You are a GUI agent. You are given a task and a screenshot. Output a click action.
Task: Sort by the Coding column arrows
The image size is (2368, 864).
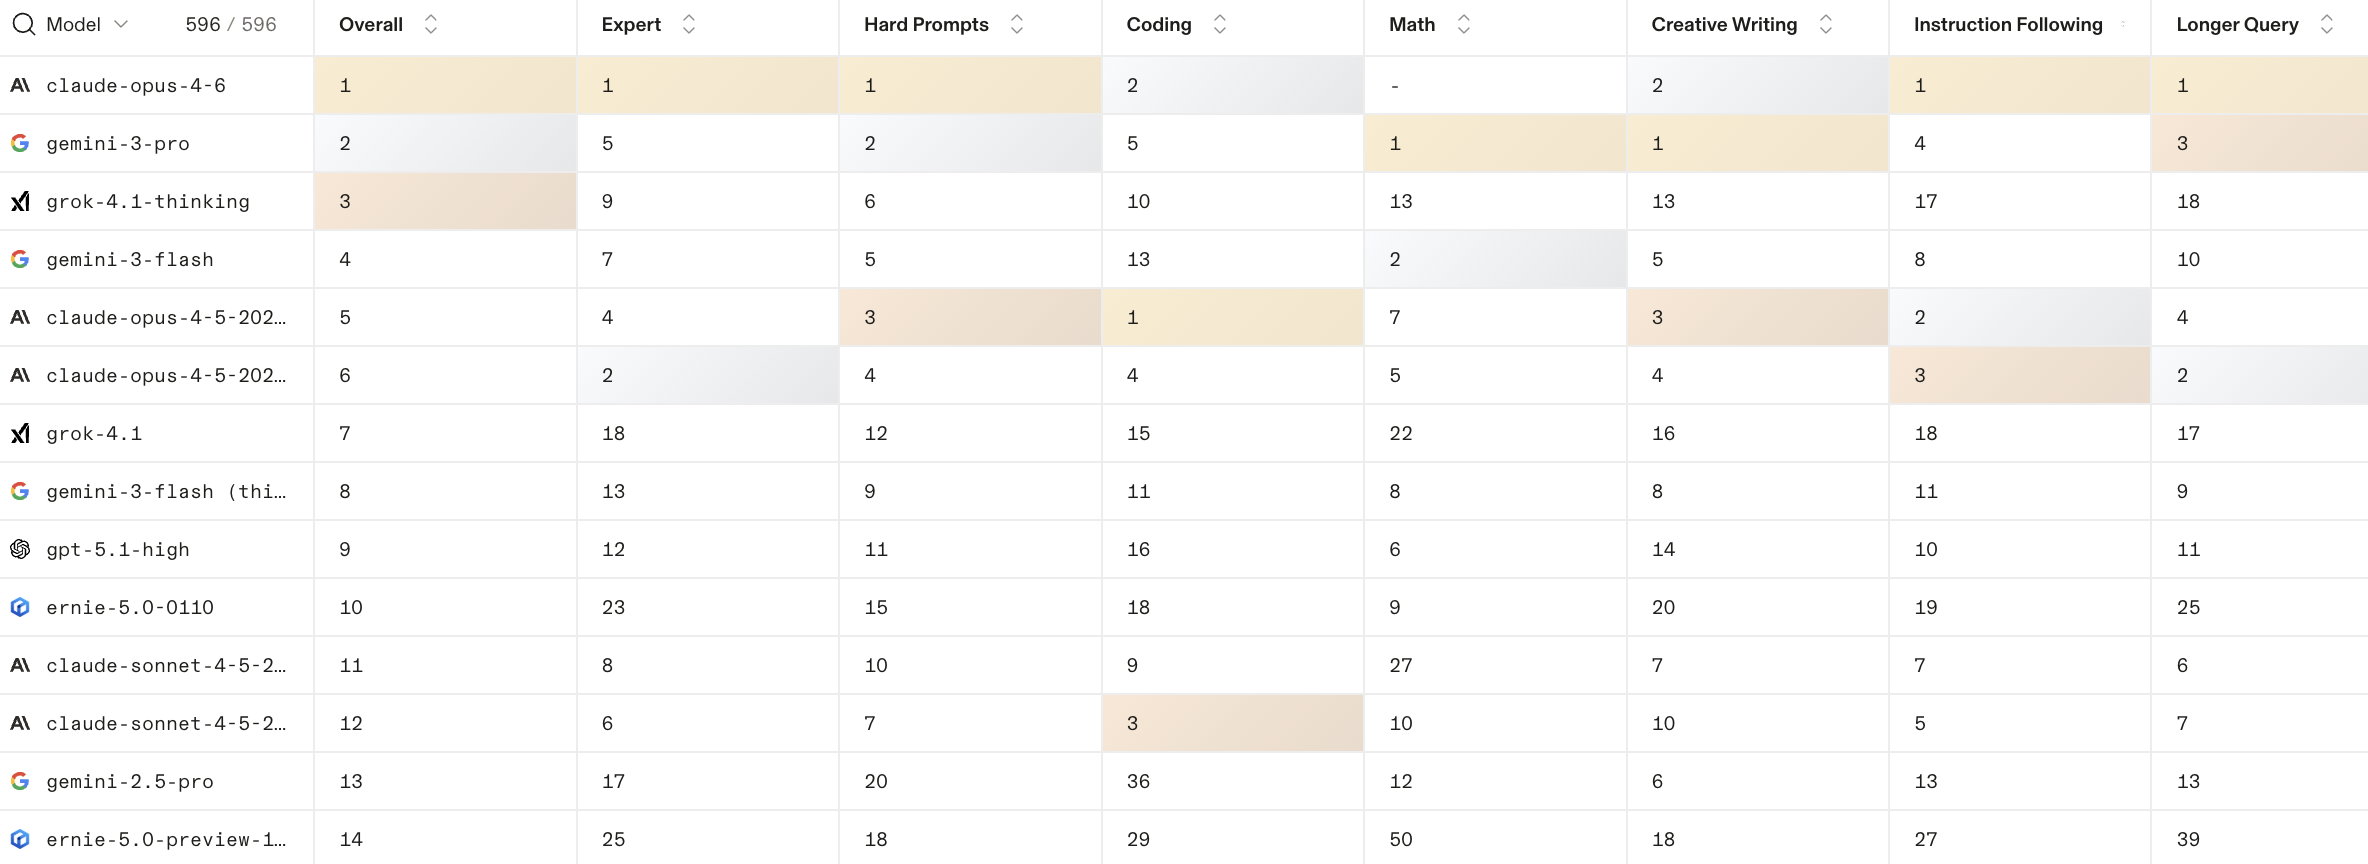point(1220,24)
